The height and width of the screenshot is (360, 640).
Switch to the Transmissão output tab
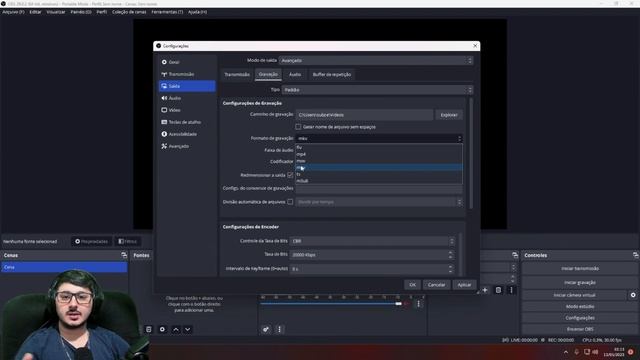(x=237, y=75)
